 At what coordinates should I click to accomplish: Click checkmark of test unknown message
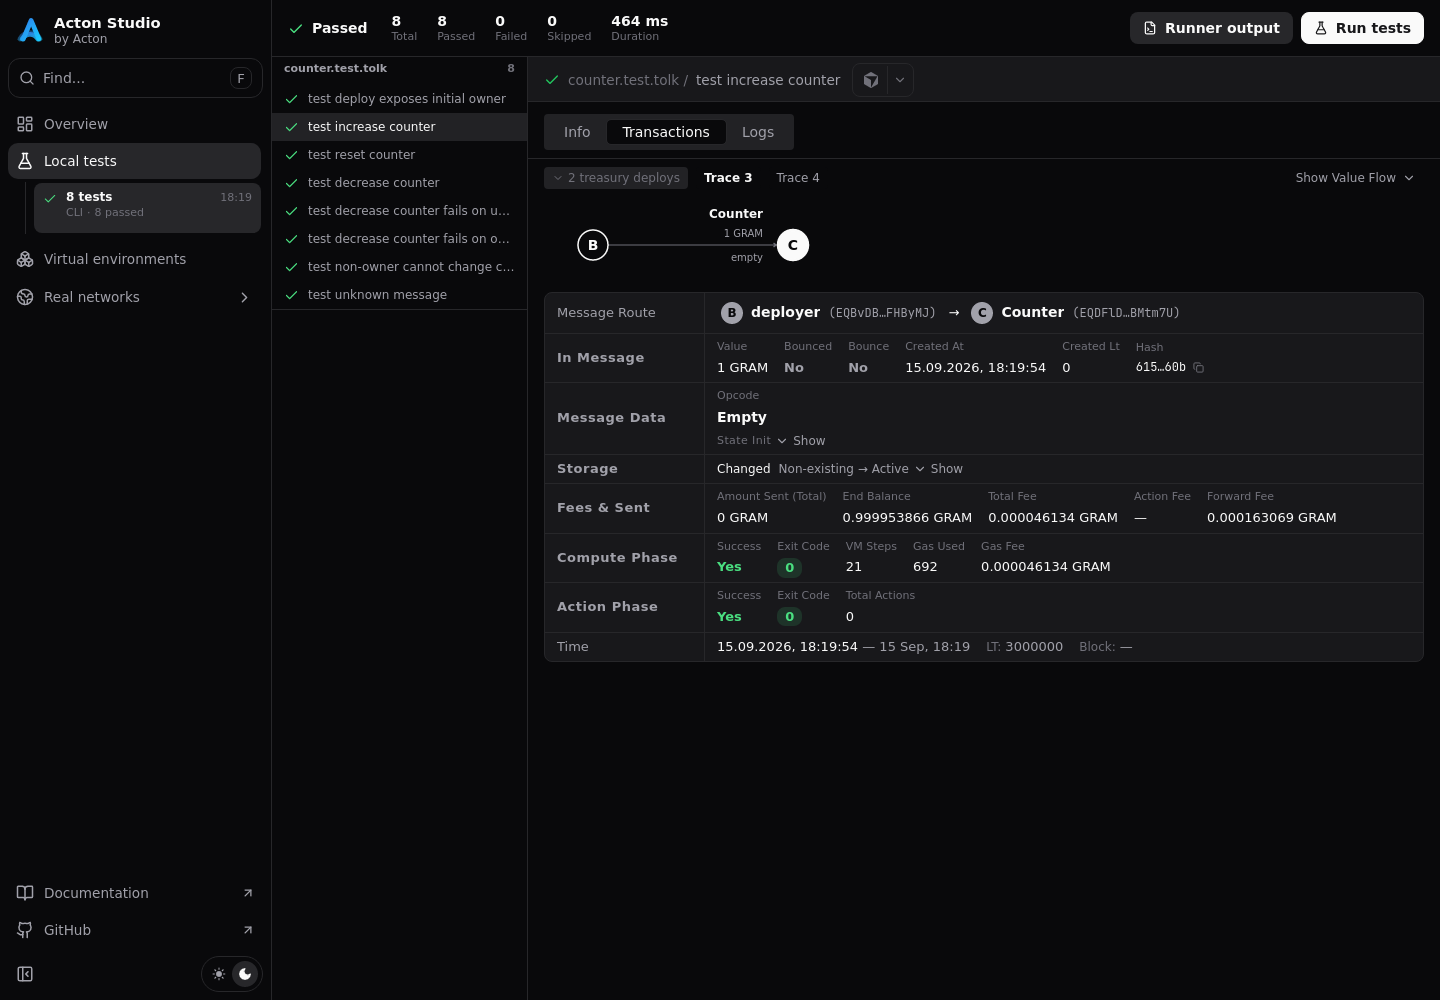292,295
